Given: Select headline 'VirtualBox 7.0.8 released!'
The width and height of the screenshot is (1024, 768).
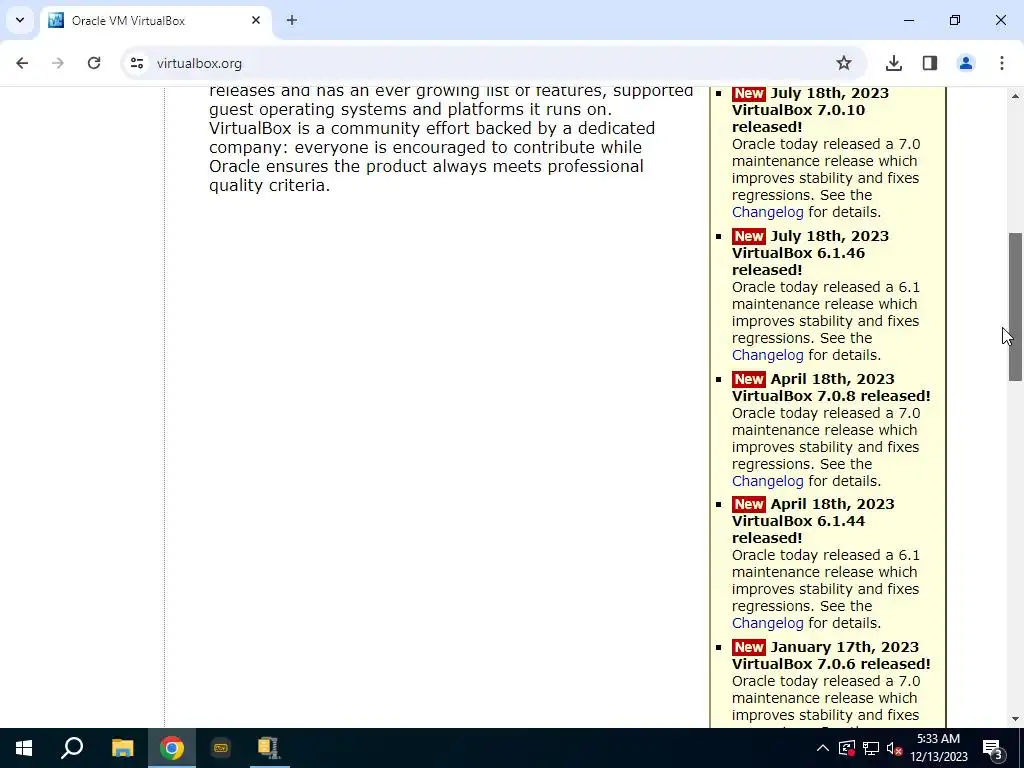Looking at the screenshot, I should [831, 396].
